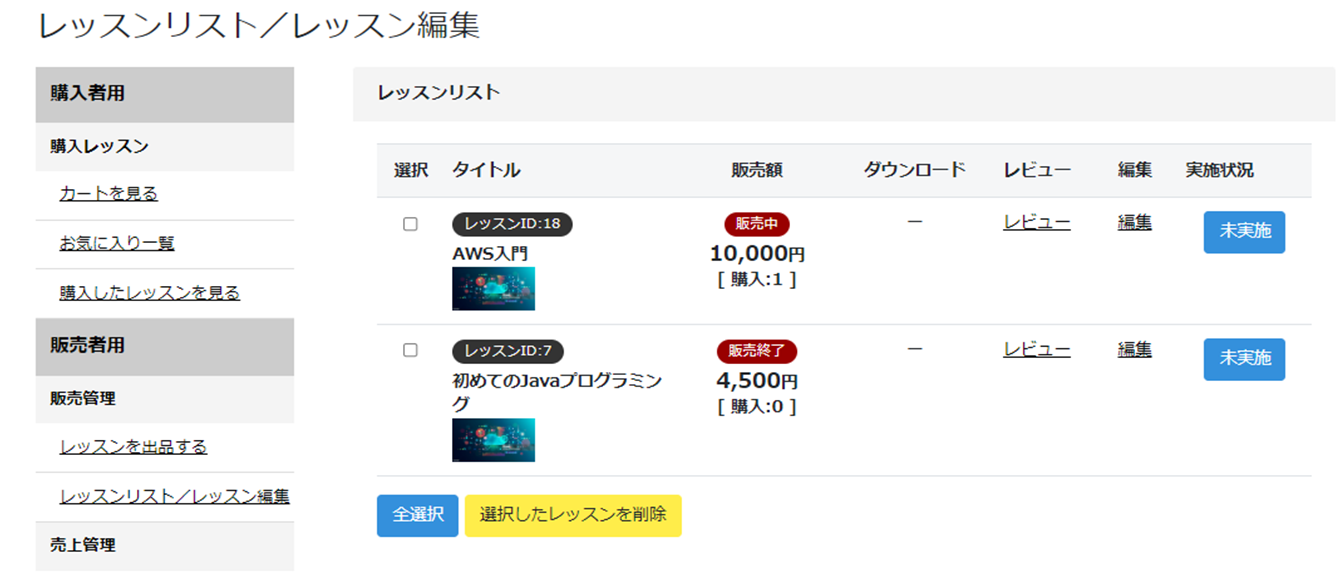Open レビュー link for Java lesson

pos(1037,349)
